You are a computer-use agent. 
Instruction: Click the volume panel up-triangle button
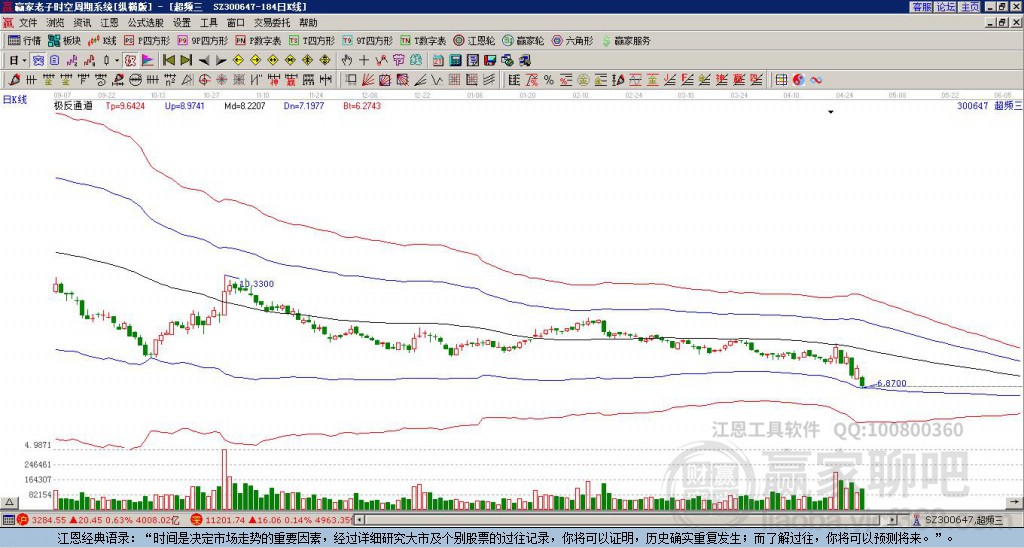click(9, 502)
